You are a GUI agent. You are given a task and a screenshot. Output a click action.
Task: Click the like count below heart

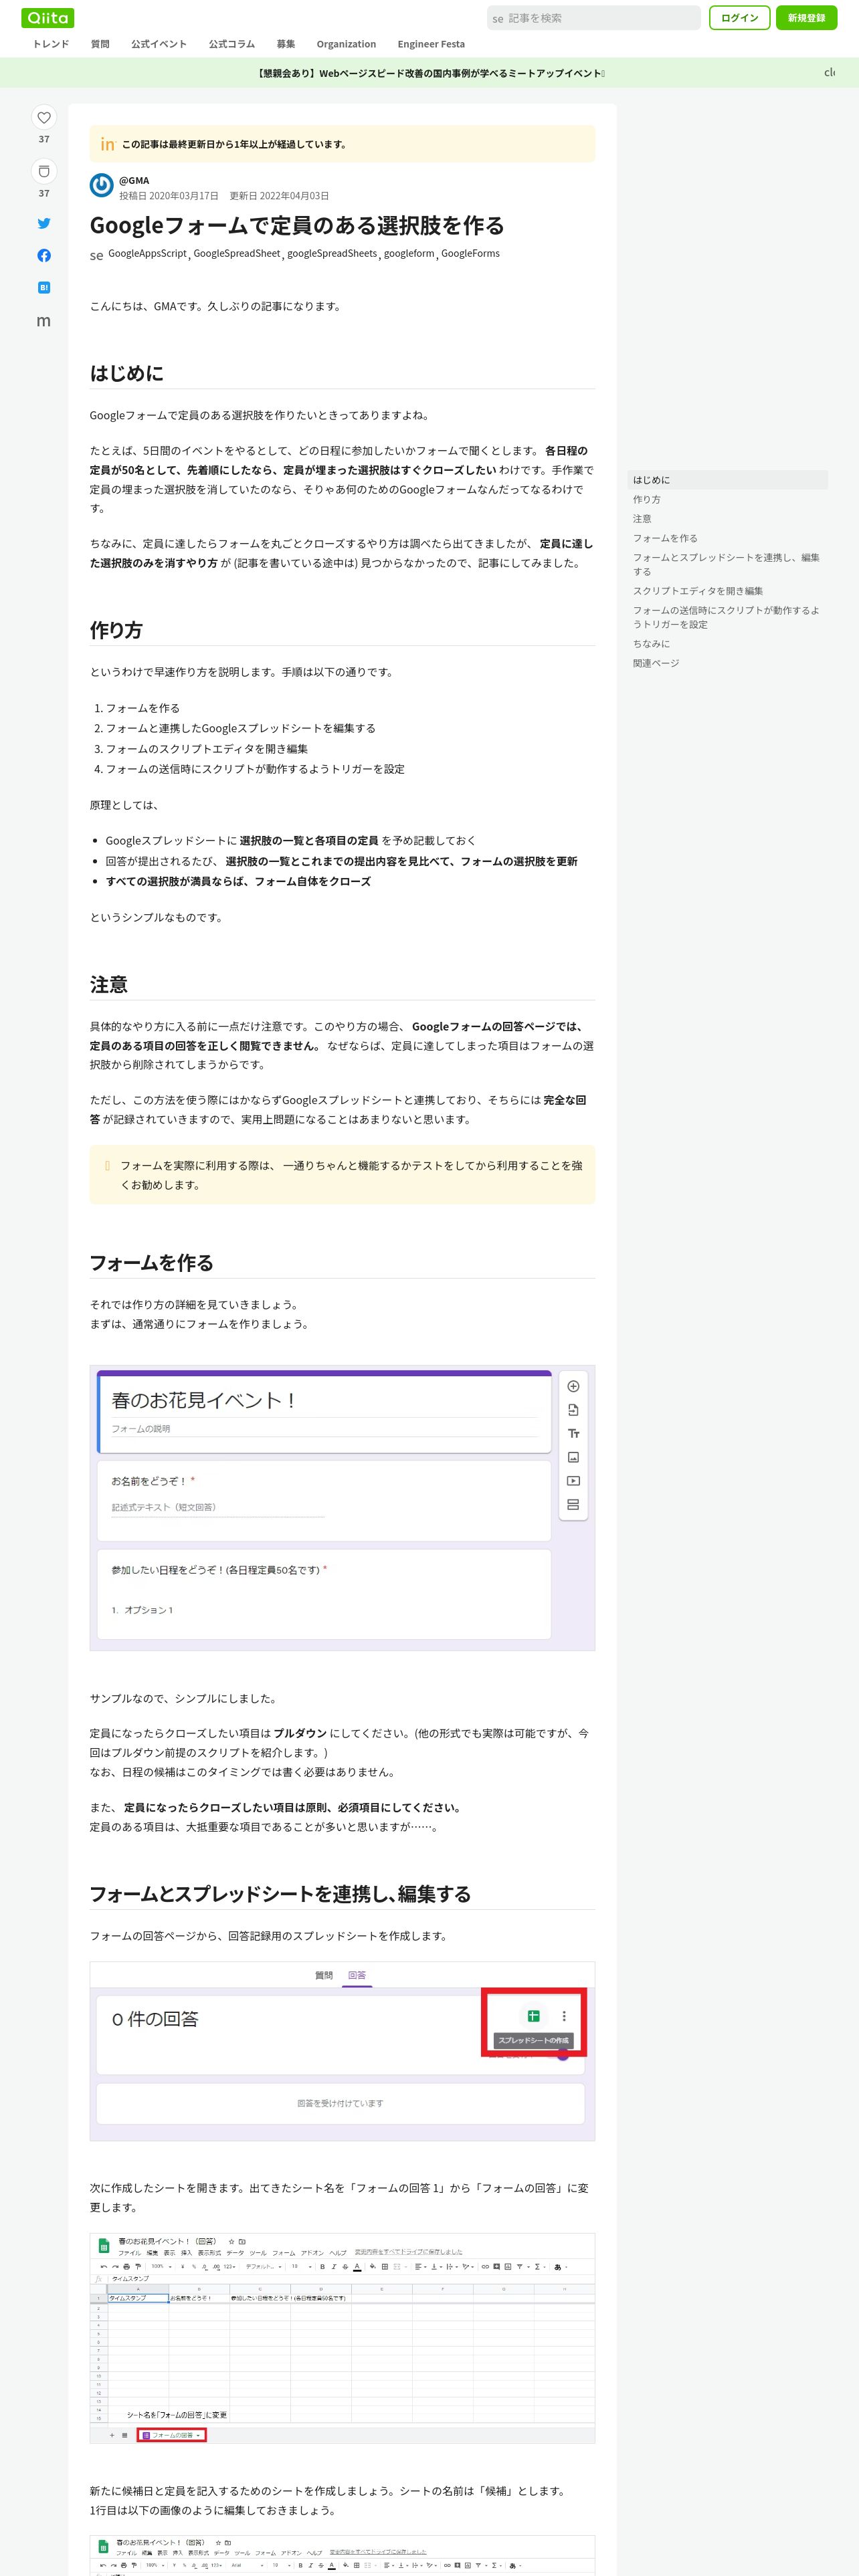click(x=44, y=139)
